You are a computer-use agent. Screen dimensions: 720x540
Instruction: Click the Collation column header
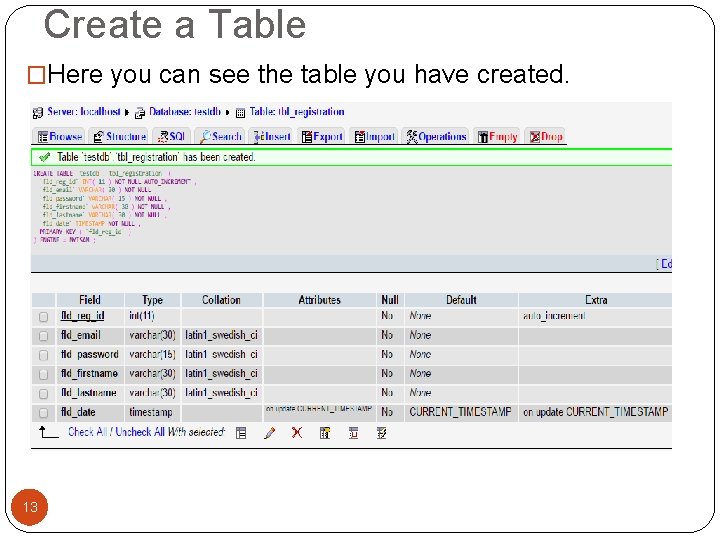[x=221, y=300]
